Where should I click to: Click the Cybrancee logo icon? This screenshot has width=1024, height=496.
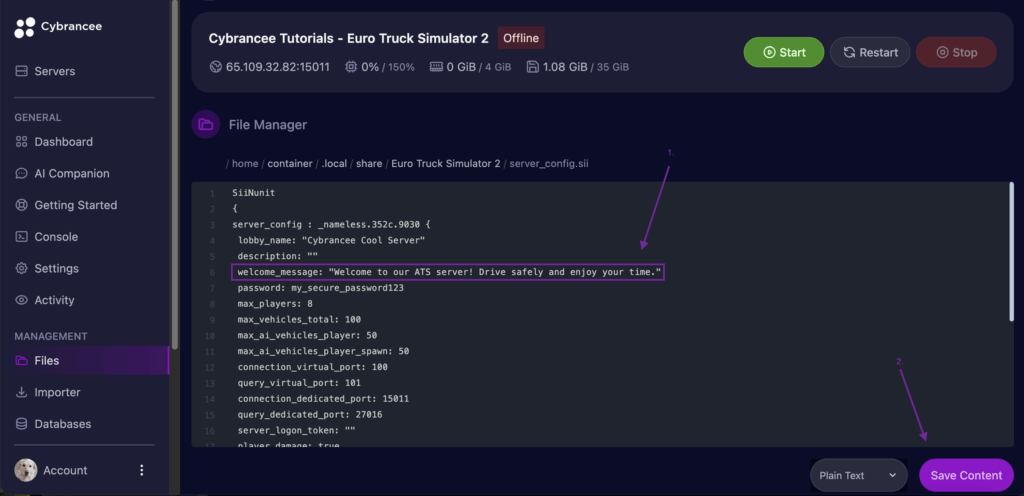25,27
